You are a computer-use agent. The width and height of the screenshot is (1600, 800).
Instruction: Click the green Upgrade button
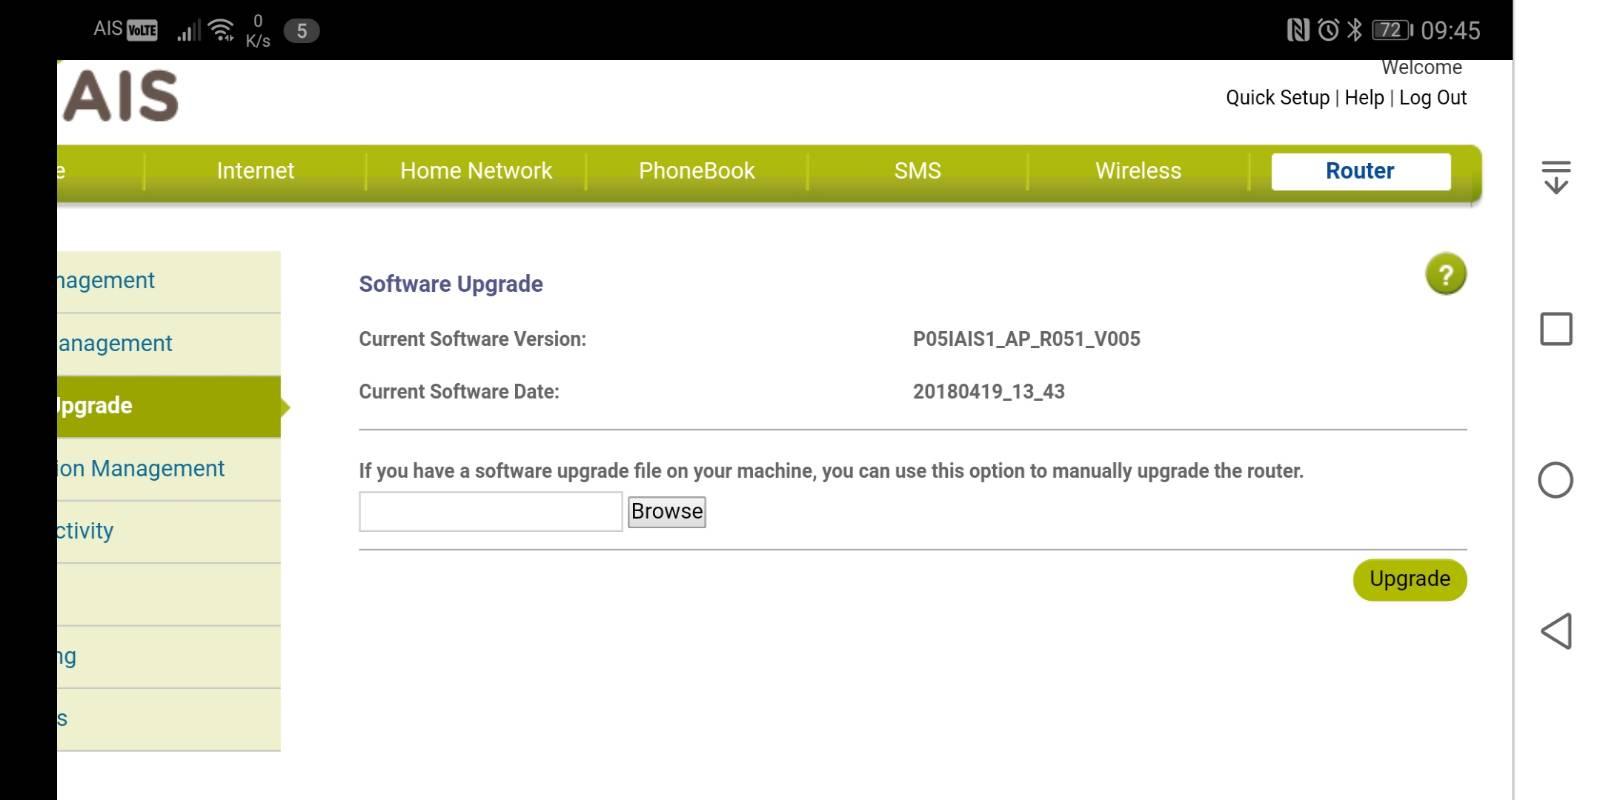click(1410, 580)
